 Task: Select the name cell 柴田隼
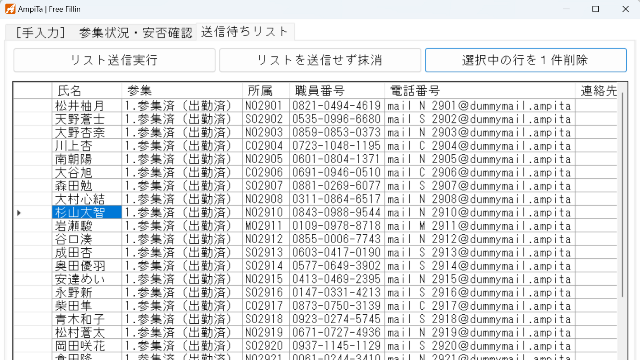(x=87, y=306)
